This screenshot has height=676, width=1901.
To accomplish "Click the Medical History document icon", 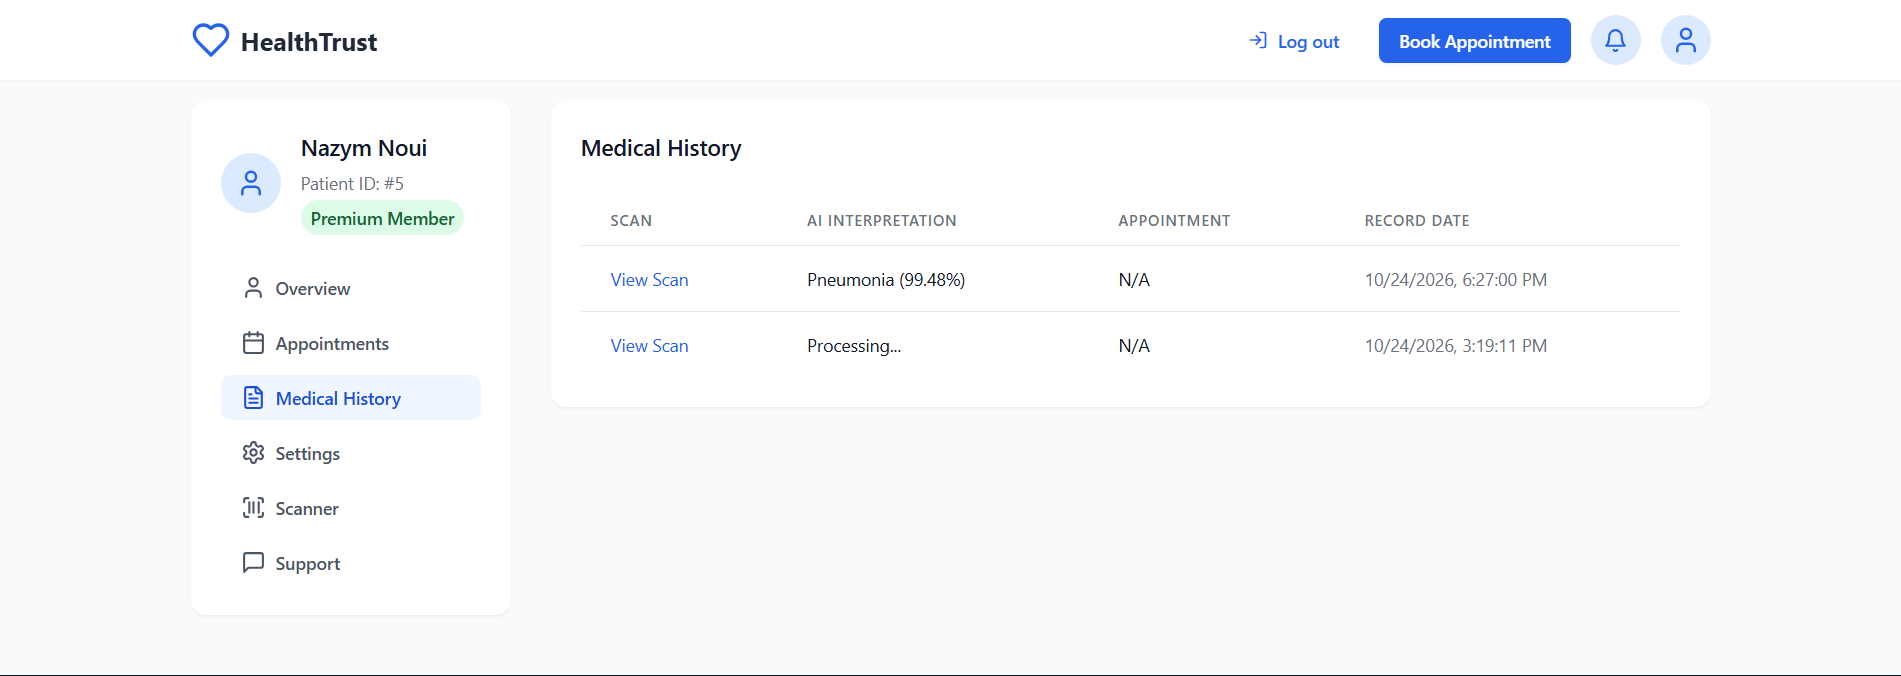I will 253,398.
